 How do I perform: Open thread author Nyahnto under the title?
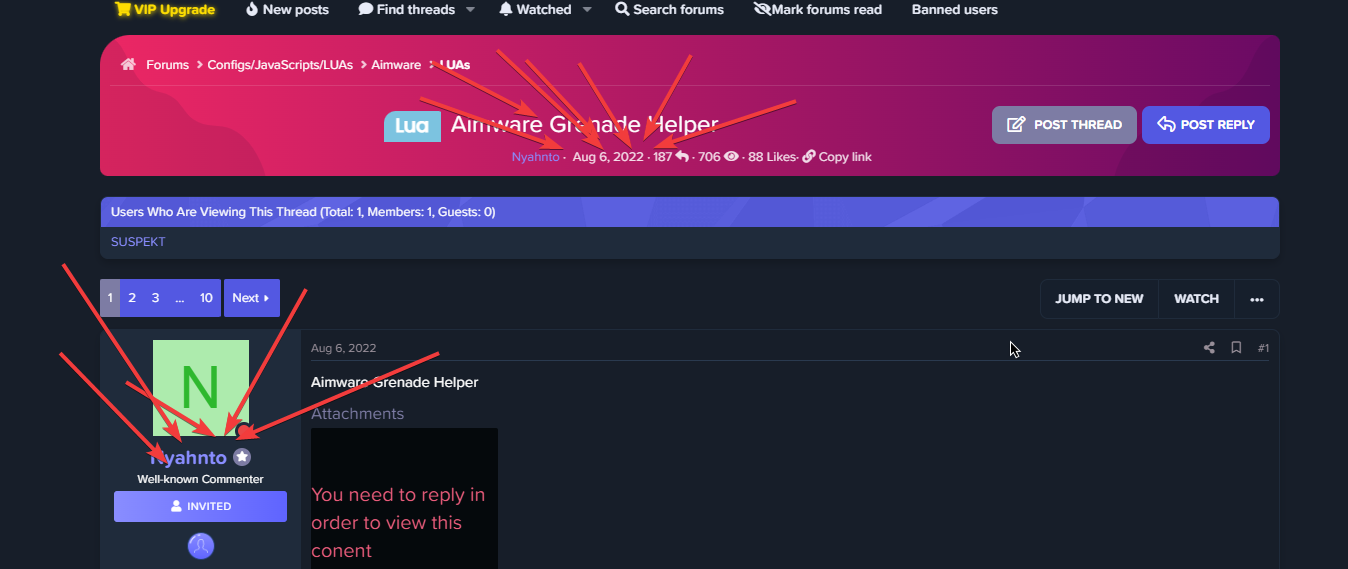[x=535, y=157]
